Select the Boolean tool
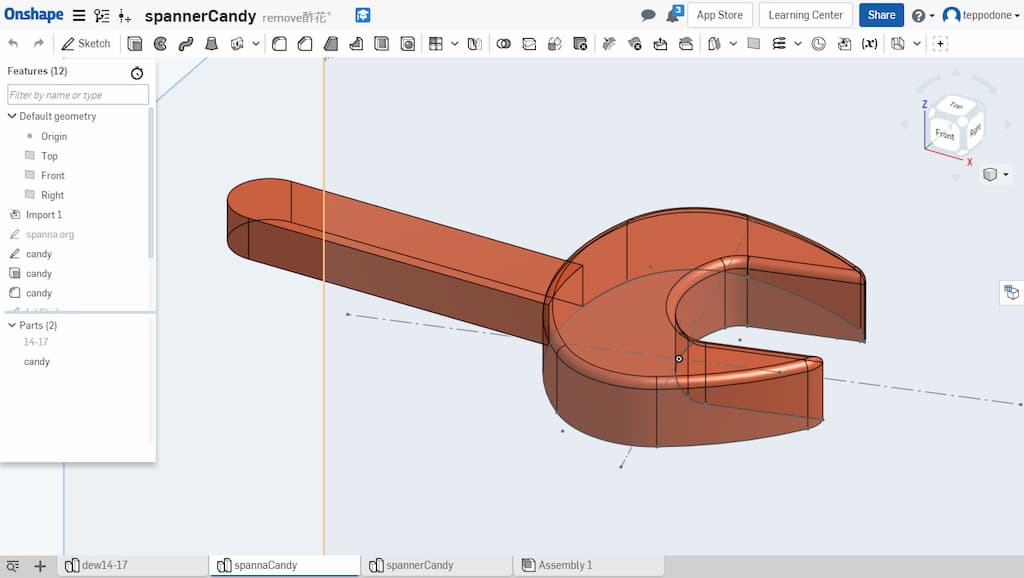This screenshot has width=1024, height=578. [x=504, y=44]
